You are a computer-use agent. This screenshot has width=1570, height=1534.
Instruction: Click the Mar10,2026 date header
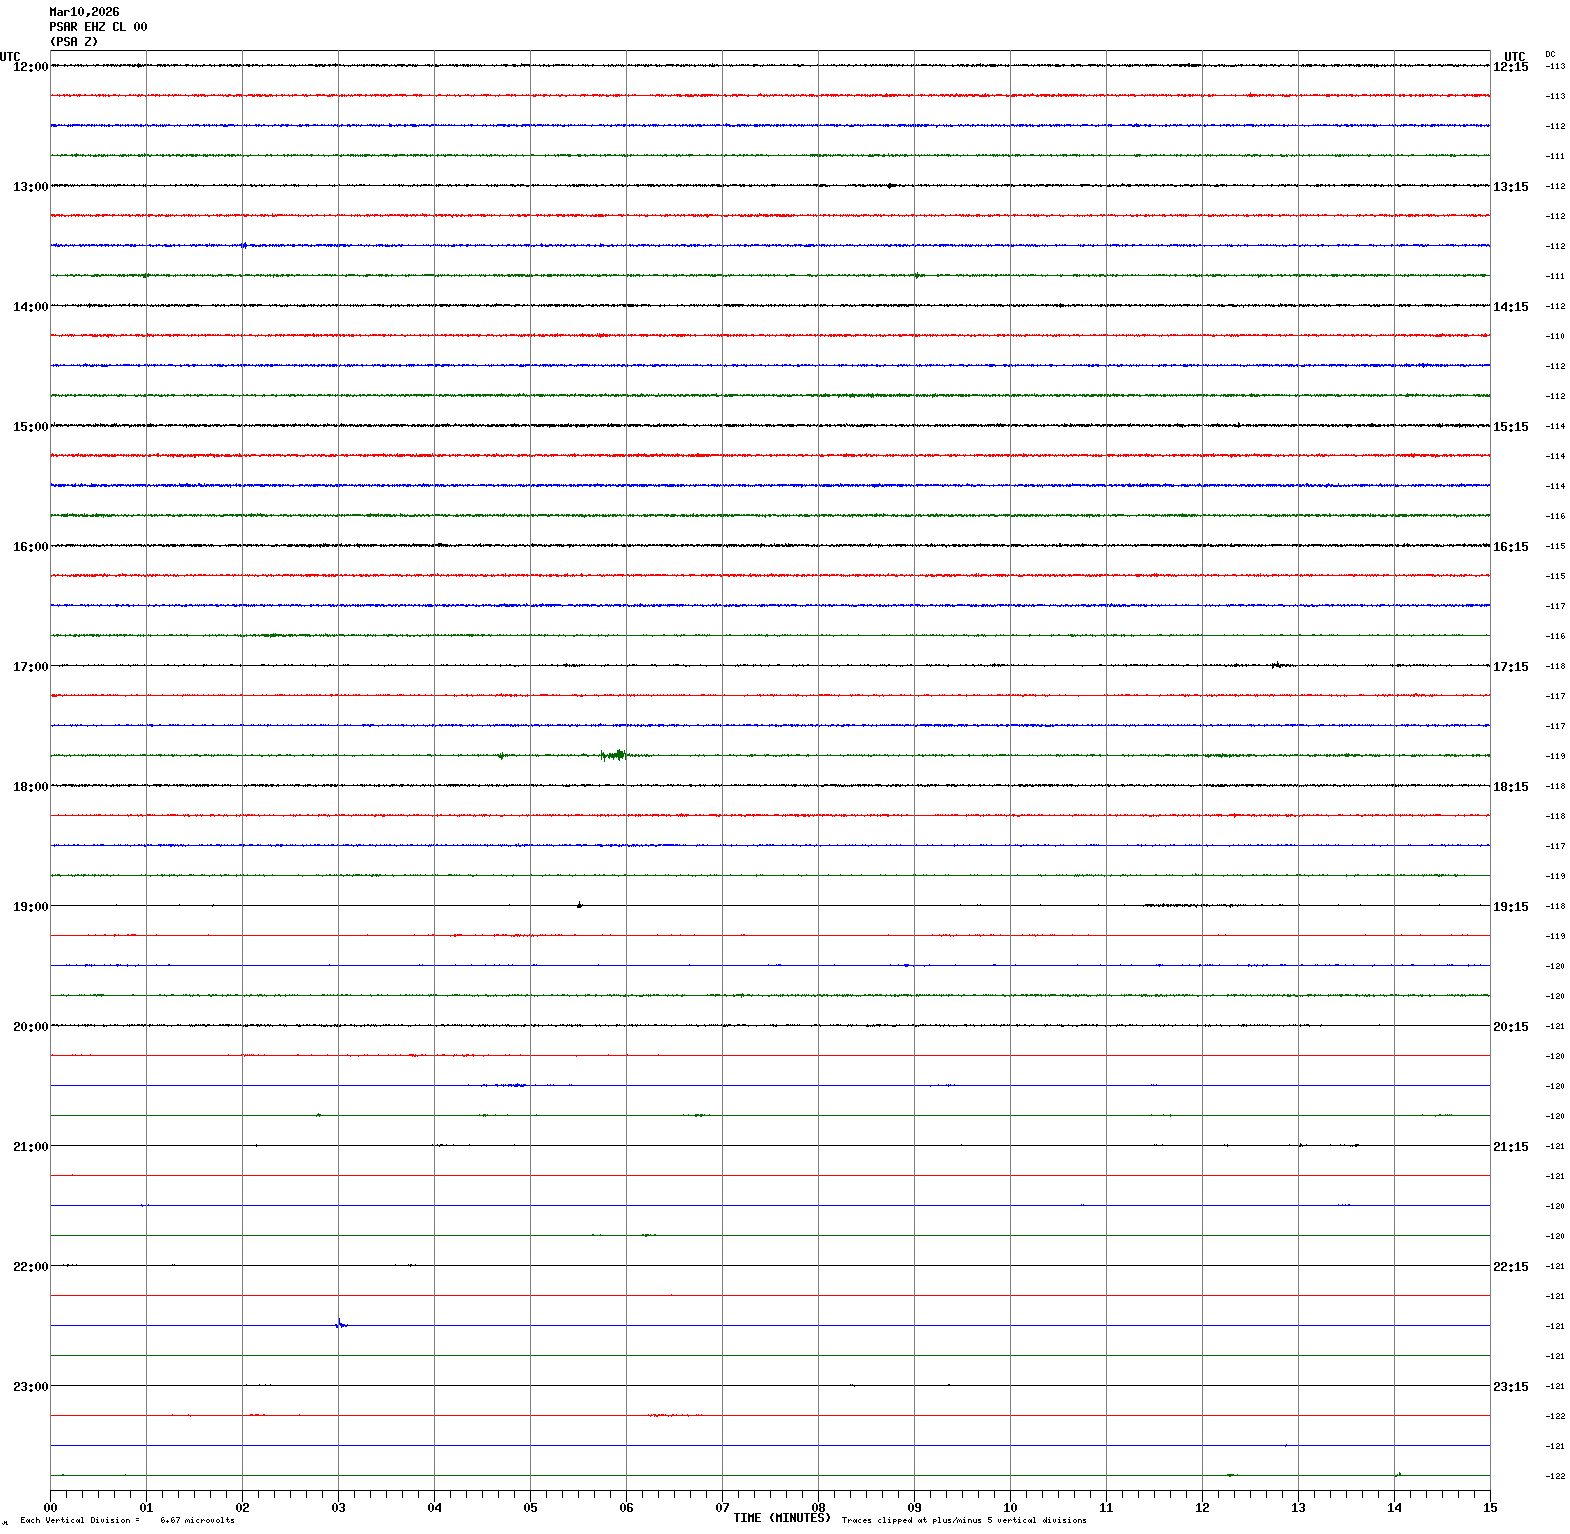pyautogui.click(x=84, y=12)
